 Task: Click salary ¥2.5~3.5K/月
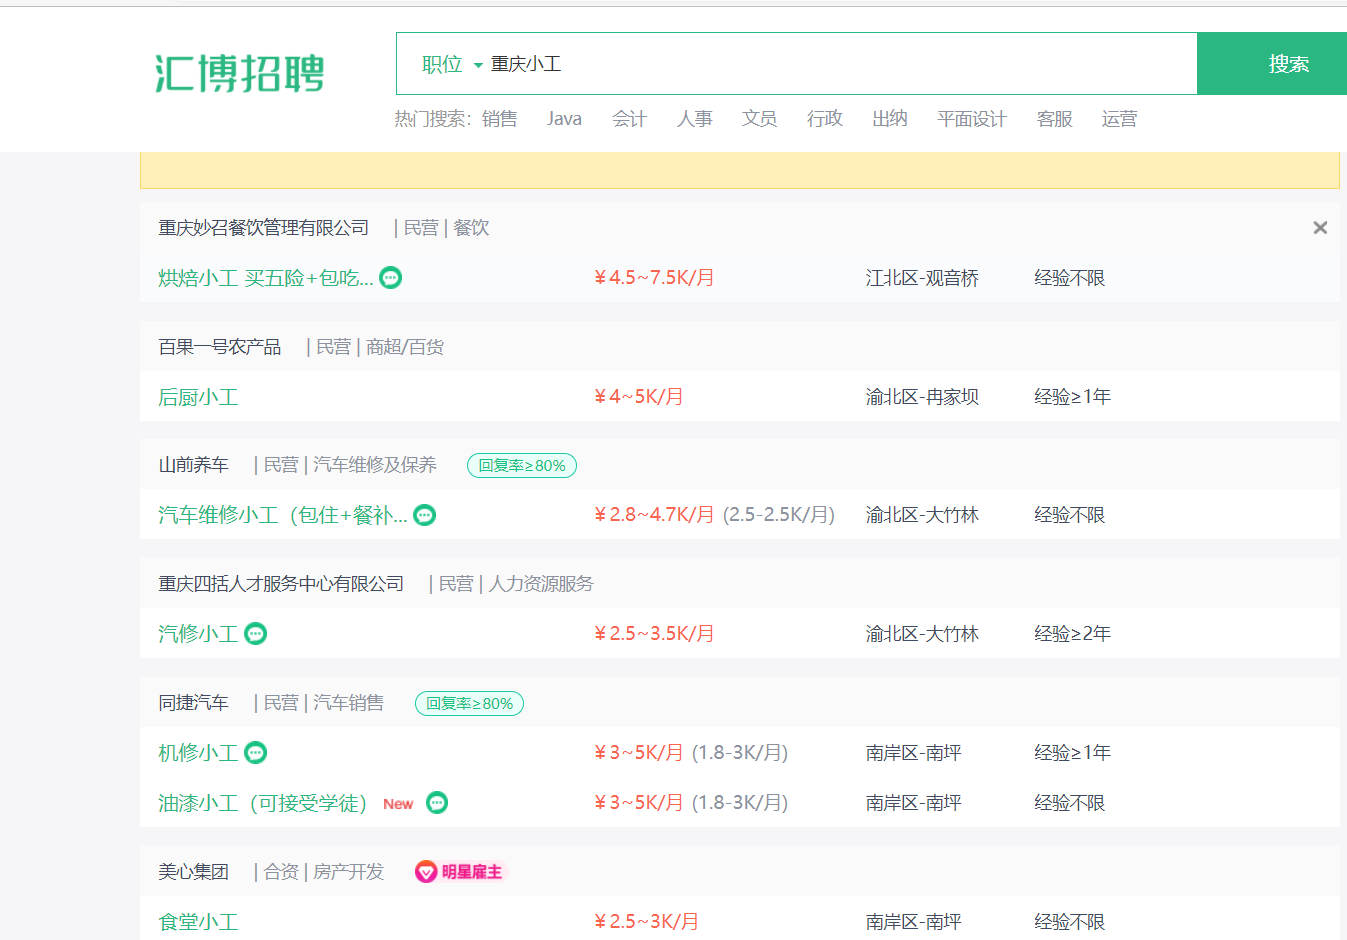pyautogui.click(x=654, y=634)
